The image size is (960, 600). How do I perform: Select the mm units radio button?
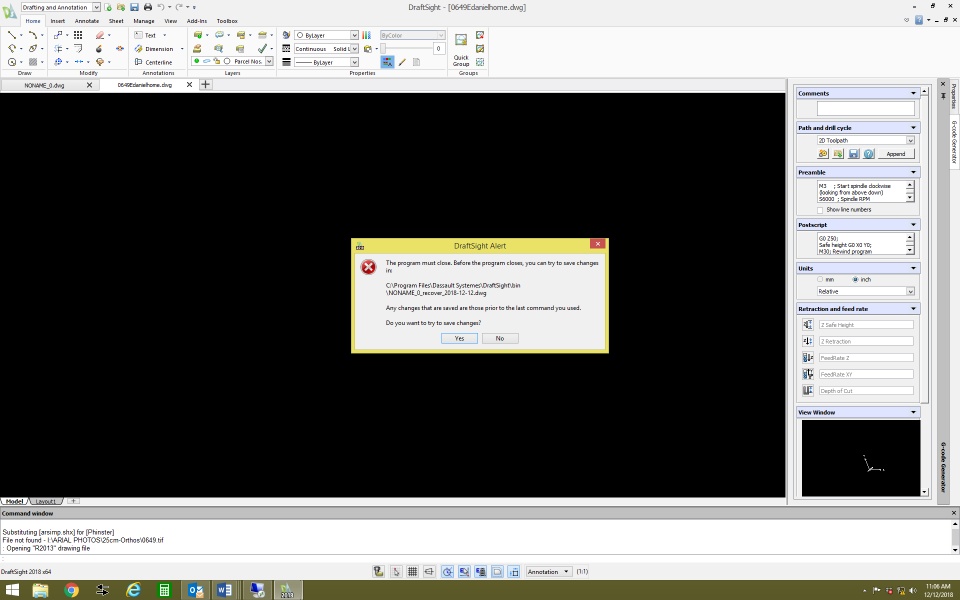pos(820,279)
